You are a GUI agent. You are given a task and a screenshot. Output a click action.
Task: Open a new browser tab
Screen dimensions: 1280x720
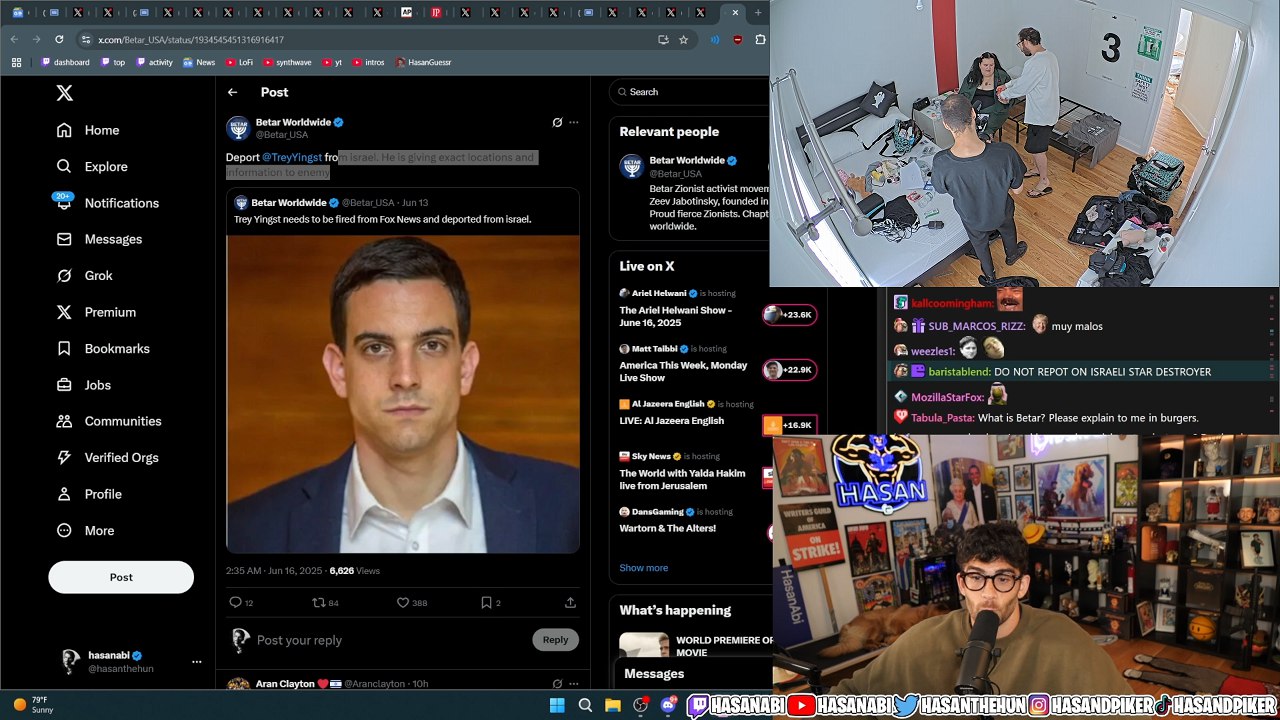(x=758, y=13)
